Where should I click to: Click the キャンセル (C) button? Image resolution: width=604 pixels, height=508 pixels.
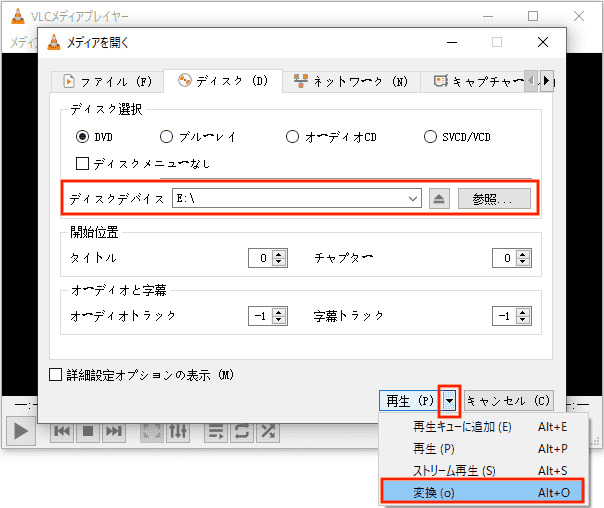coord(508,401)
